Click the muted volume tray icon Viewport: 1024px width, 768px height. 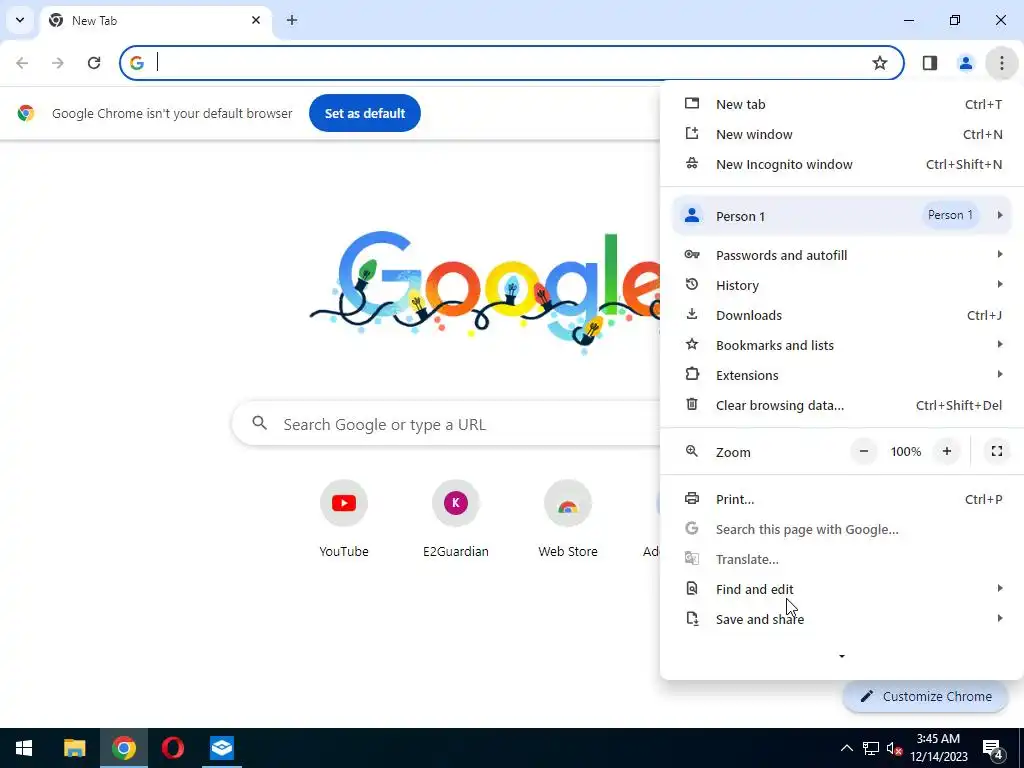click(x=894, y=748)
